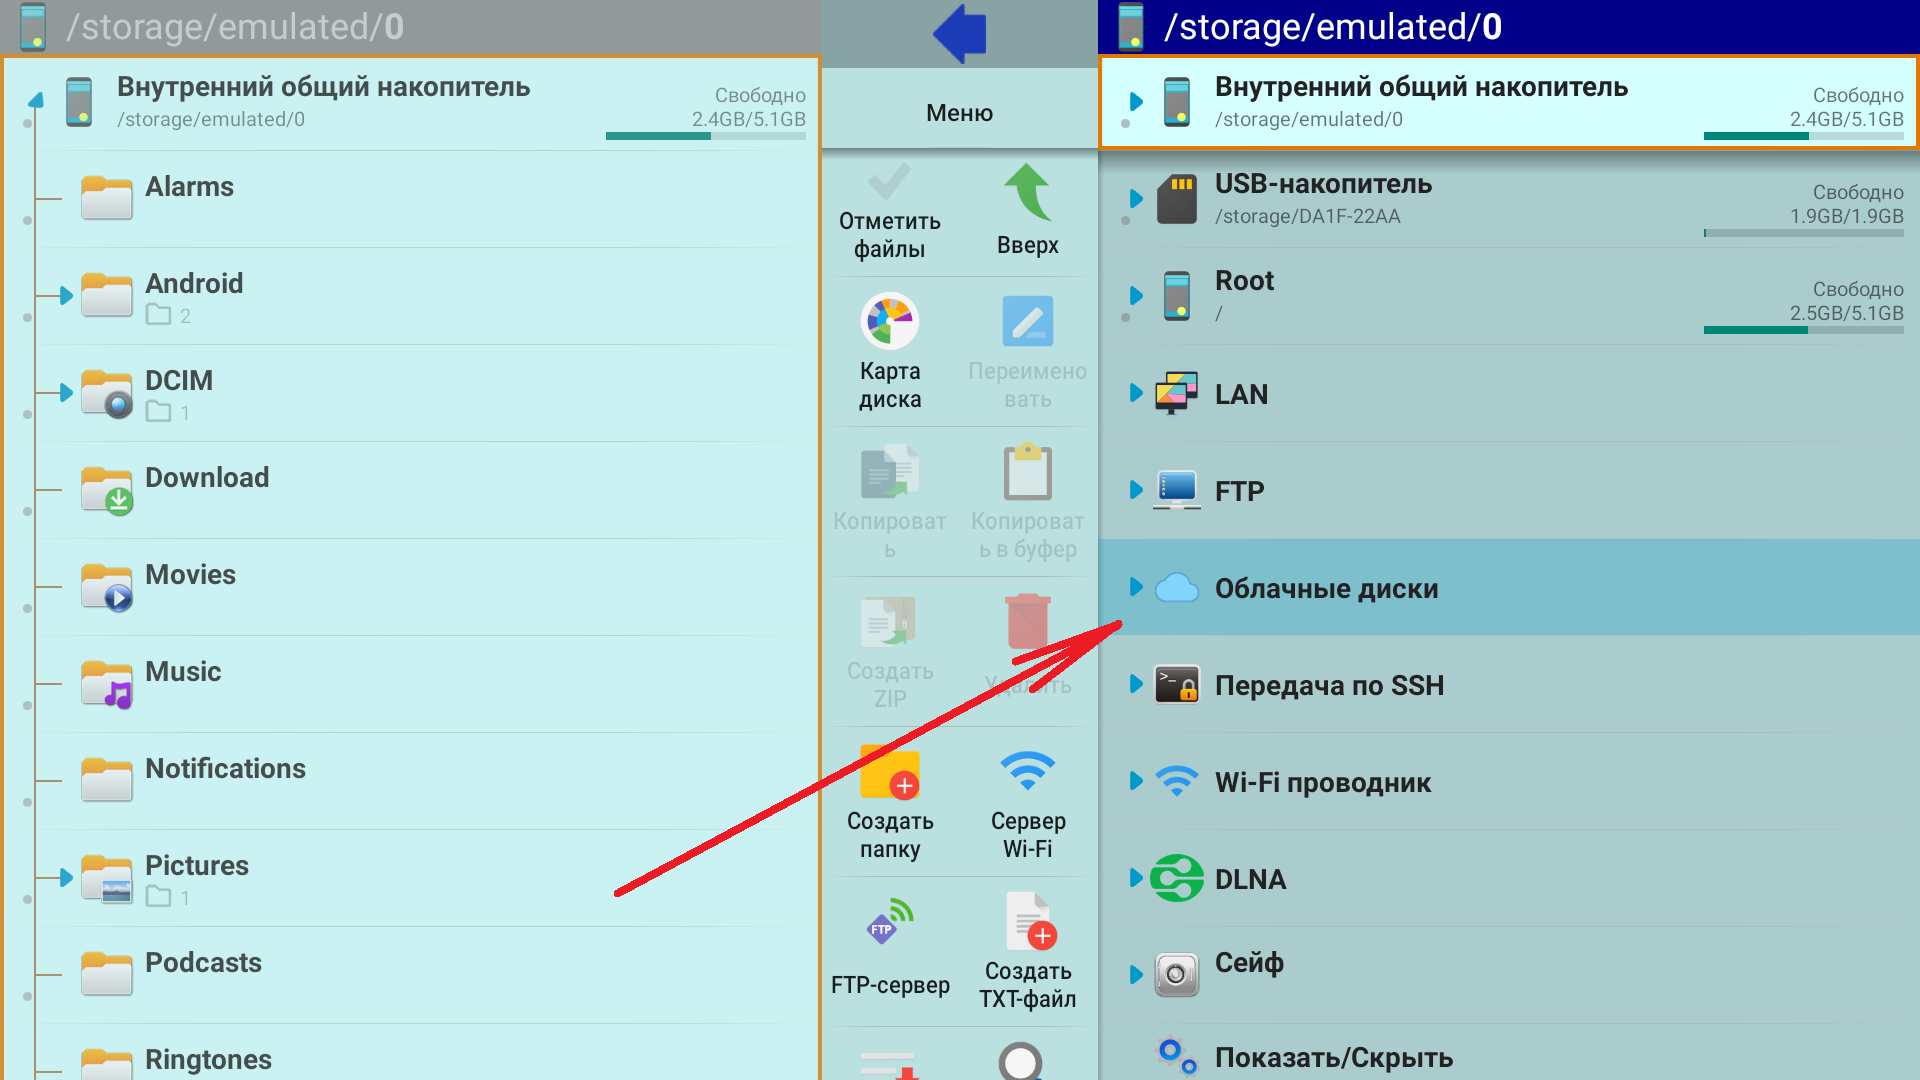This screenshot has height=1080, width=1920.
Task: Launch Сервер Wi-Fi icon
Action: (1027, 770)
